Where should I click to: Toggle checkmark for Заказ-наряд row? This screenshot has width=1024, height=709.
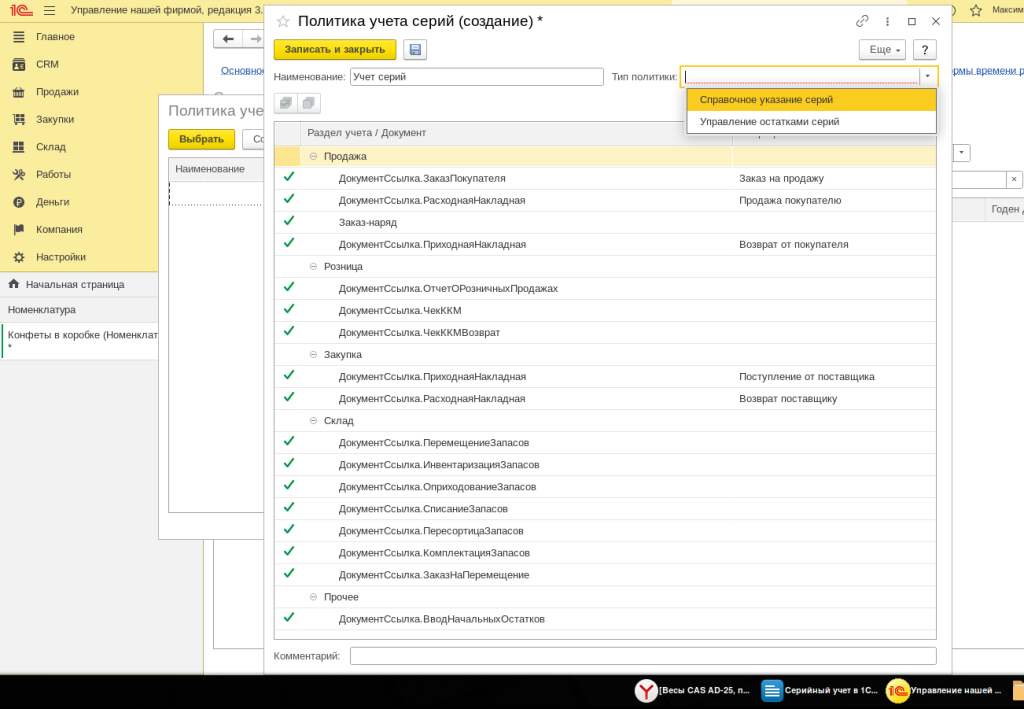(289, 221)
